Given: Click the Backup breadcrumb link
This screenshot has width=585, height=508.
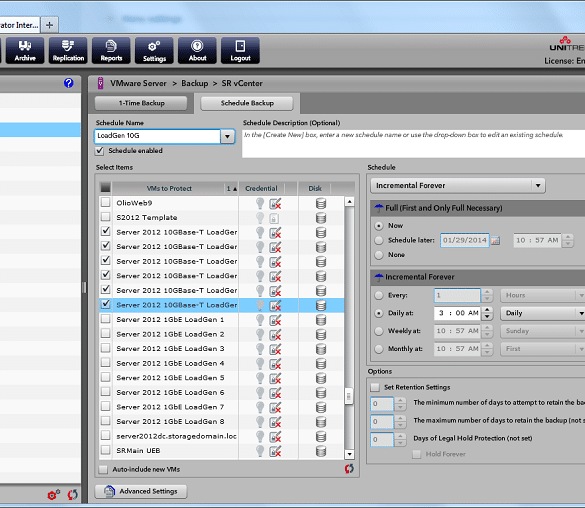Looking at the screenshot, I should coord(195,84).
